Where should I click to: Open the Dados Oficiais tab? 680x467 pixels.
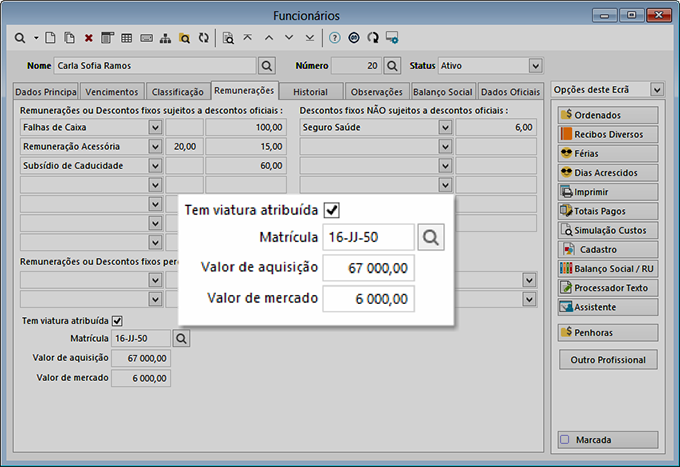510,92
